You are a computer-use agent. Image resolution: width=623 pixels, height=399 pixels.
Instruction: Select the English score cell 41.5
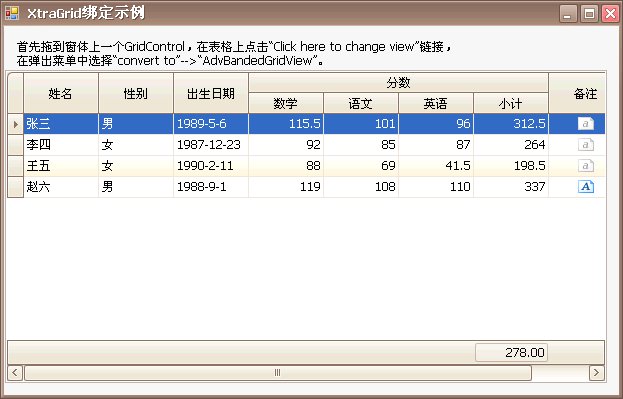(x=436, y=166)
